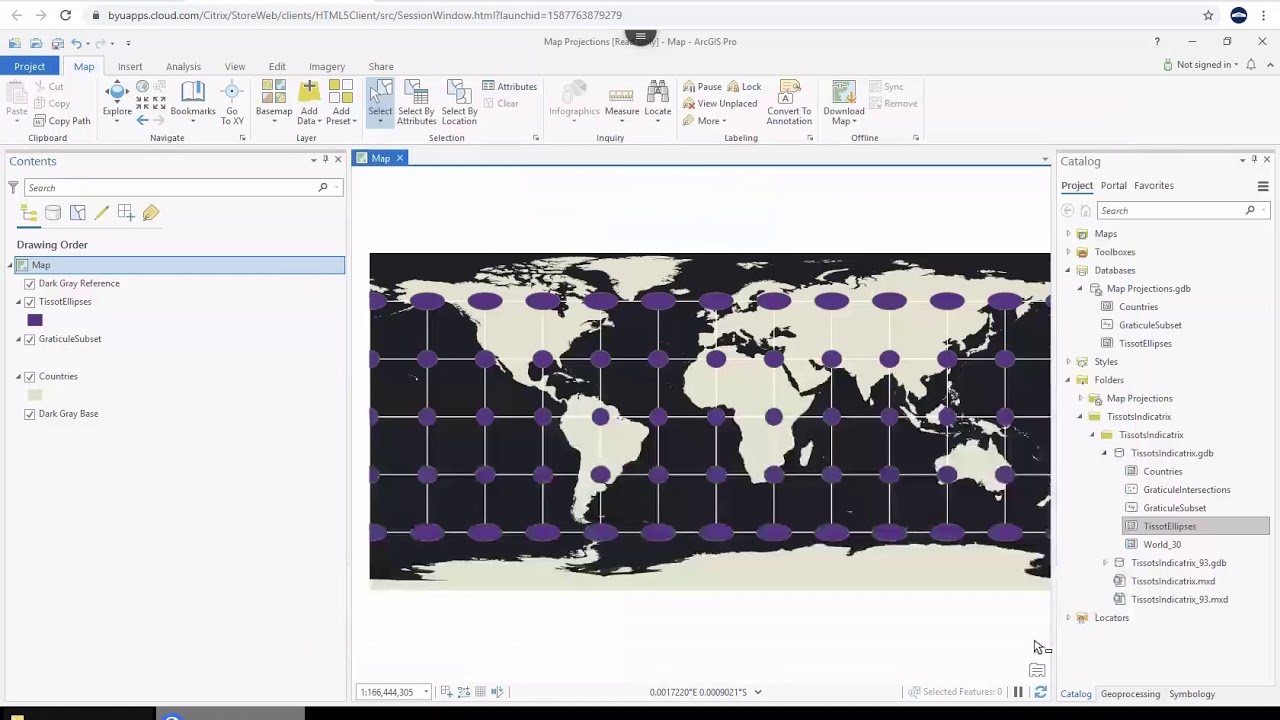This screenshot has height=720, width=1280.
Task: Open the Insert ribbon tab
Action: 130,67
